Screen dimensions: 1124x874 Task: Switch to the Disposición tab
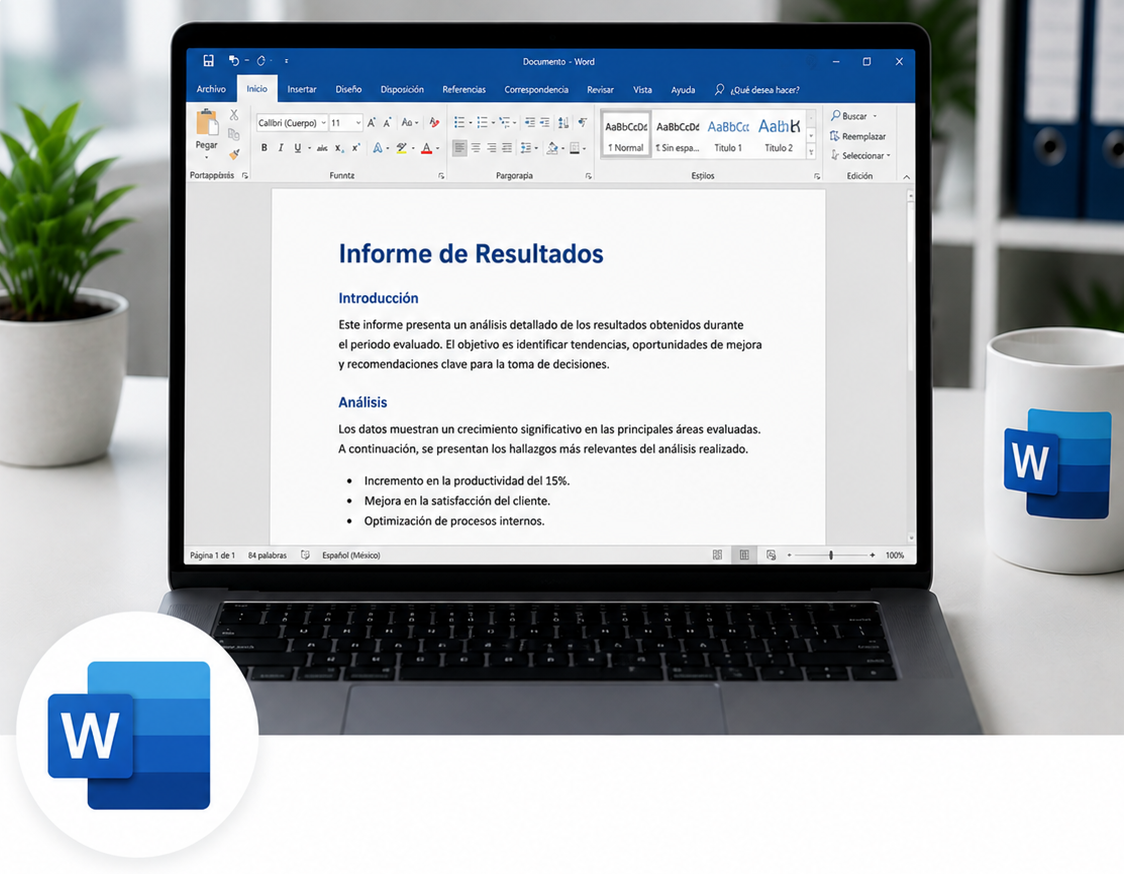pyautogui.click(x=402, y=90)
